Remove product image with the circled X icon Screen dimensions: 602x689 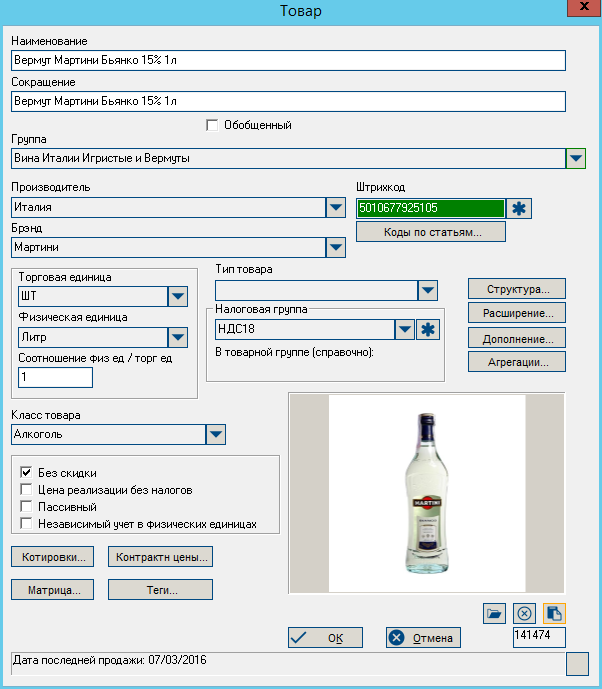(x=524, y=613)
